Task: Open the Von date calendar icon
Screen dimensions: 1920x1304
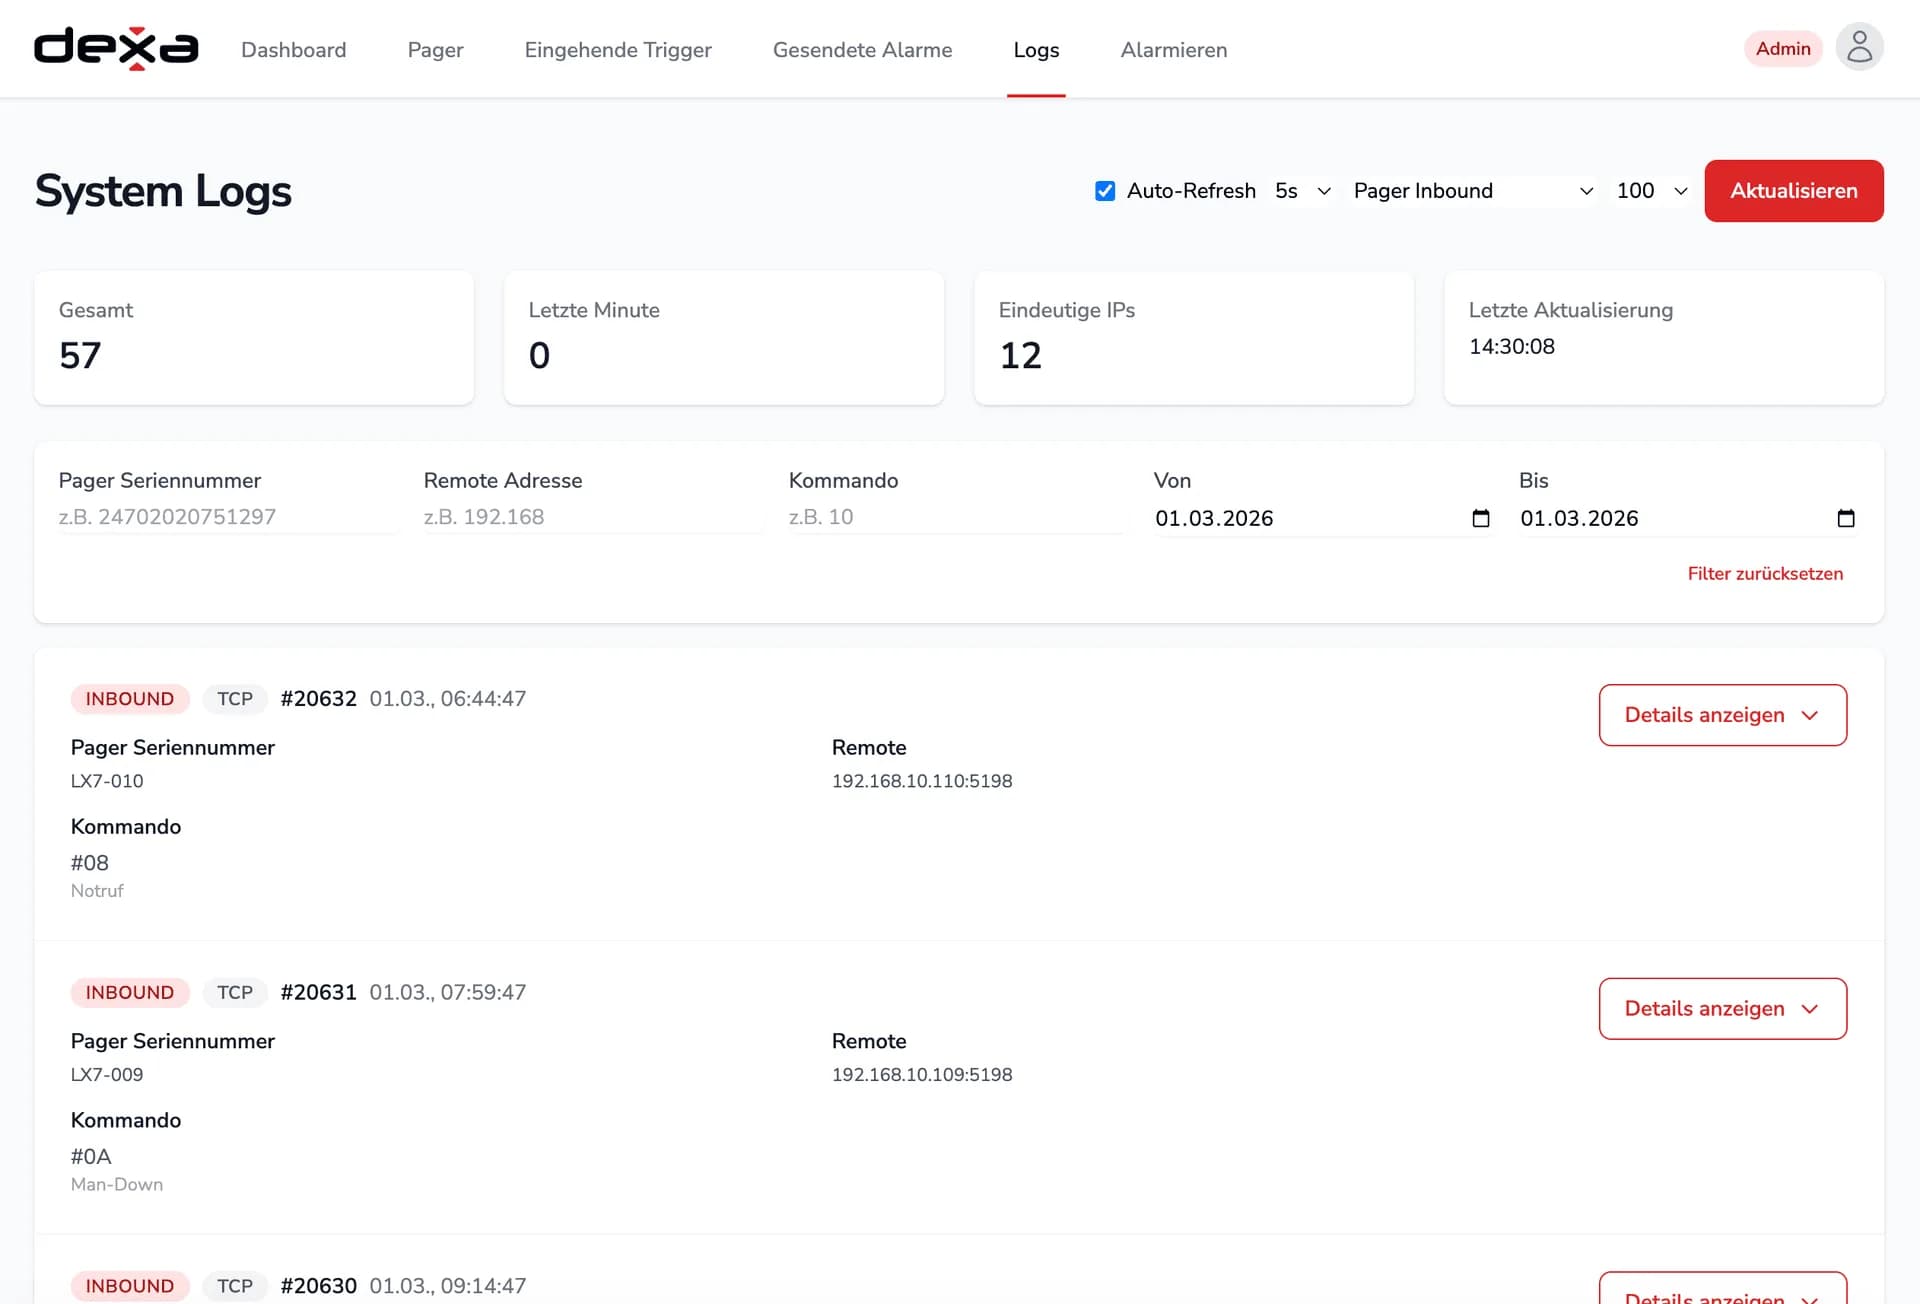Action: [x=1481, y=518]
